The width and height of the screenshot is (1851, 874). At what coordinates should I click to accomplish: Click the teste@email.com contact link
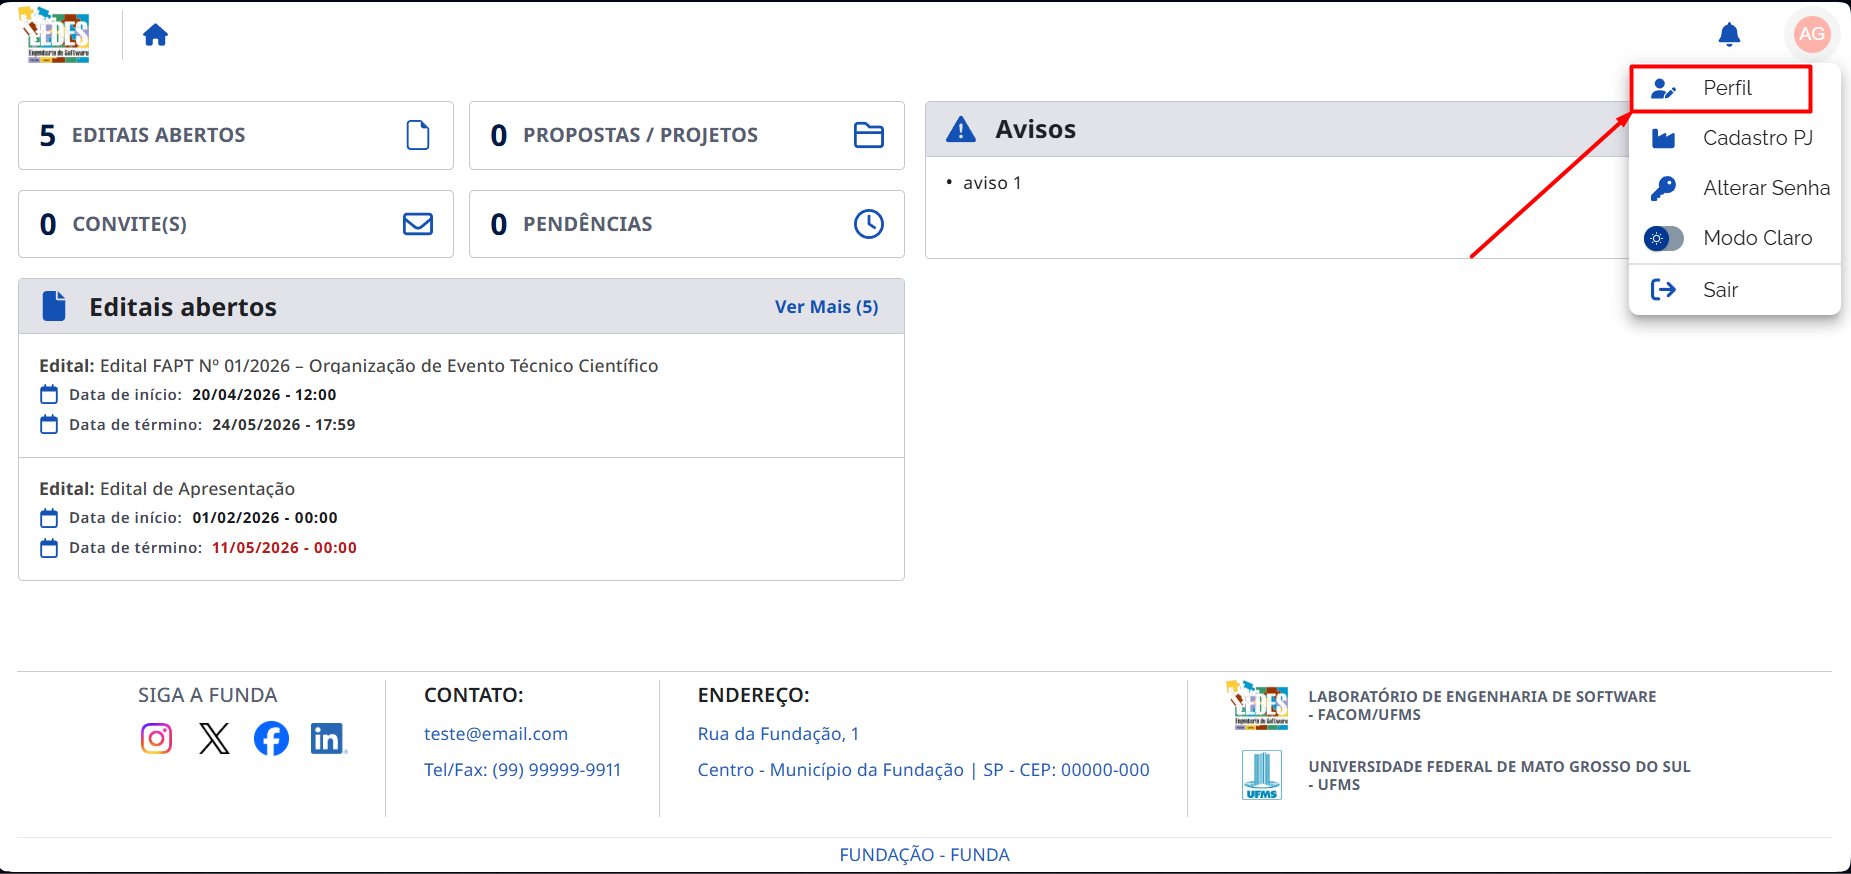[496, 734]
